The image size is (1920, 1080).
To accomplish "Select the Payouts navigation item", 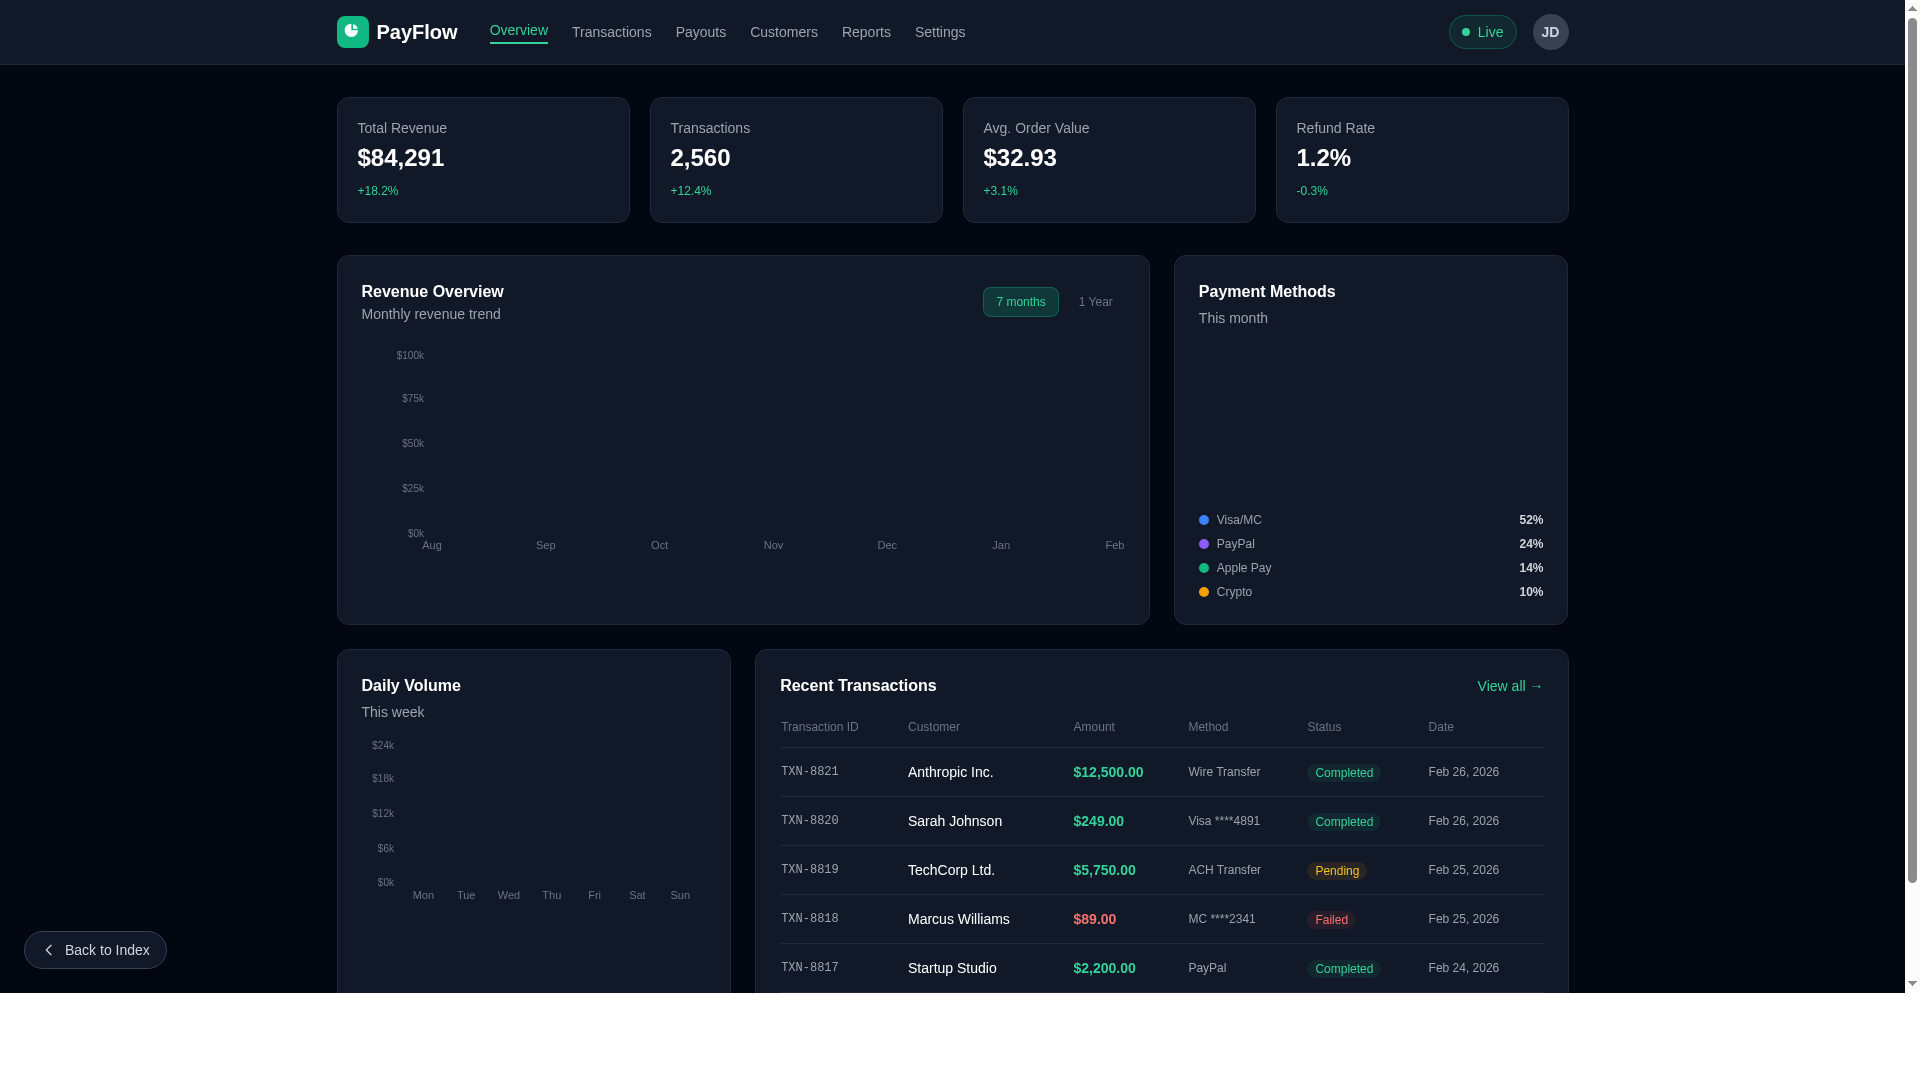I will tap(700, 32).
